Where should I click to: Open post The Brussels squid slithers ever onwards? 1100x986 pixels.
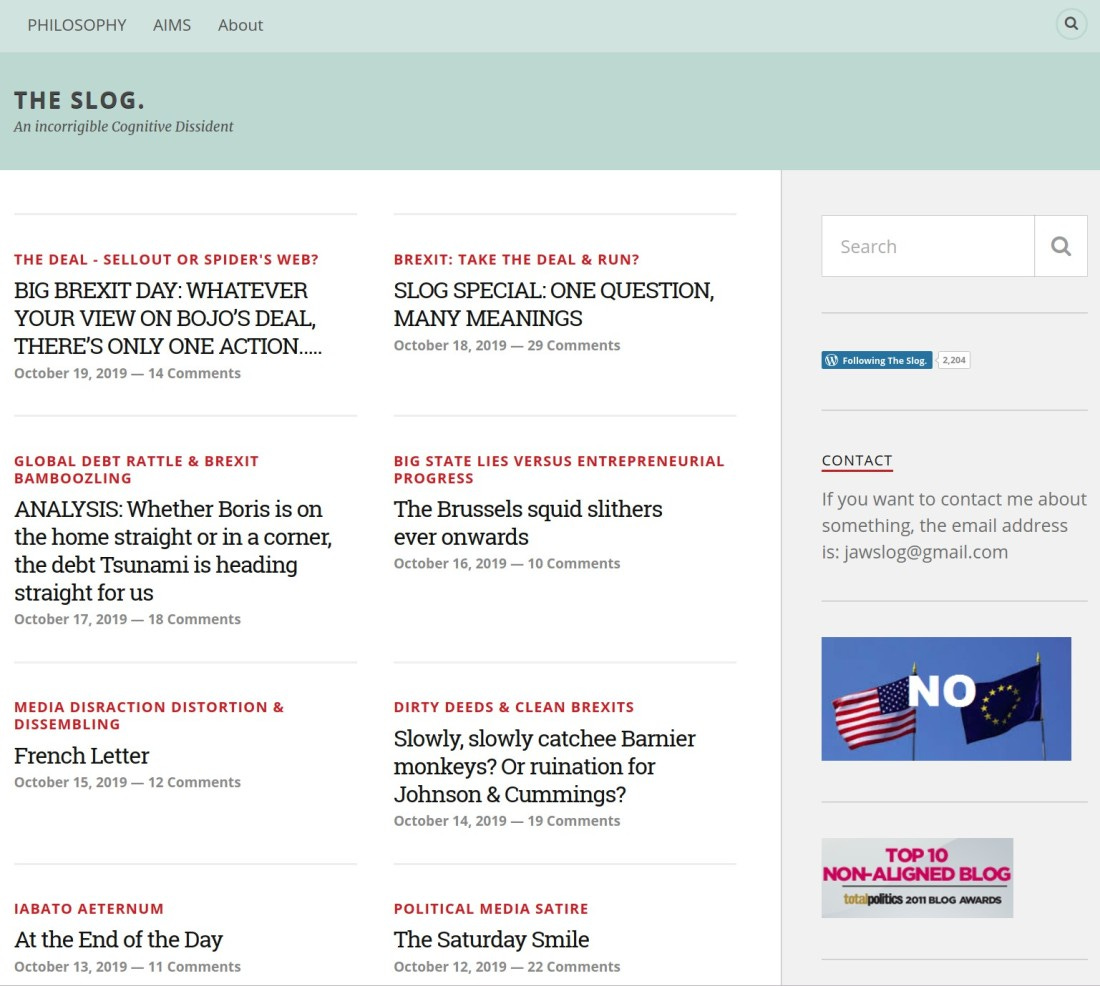pos(528,523)
